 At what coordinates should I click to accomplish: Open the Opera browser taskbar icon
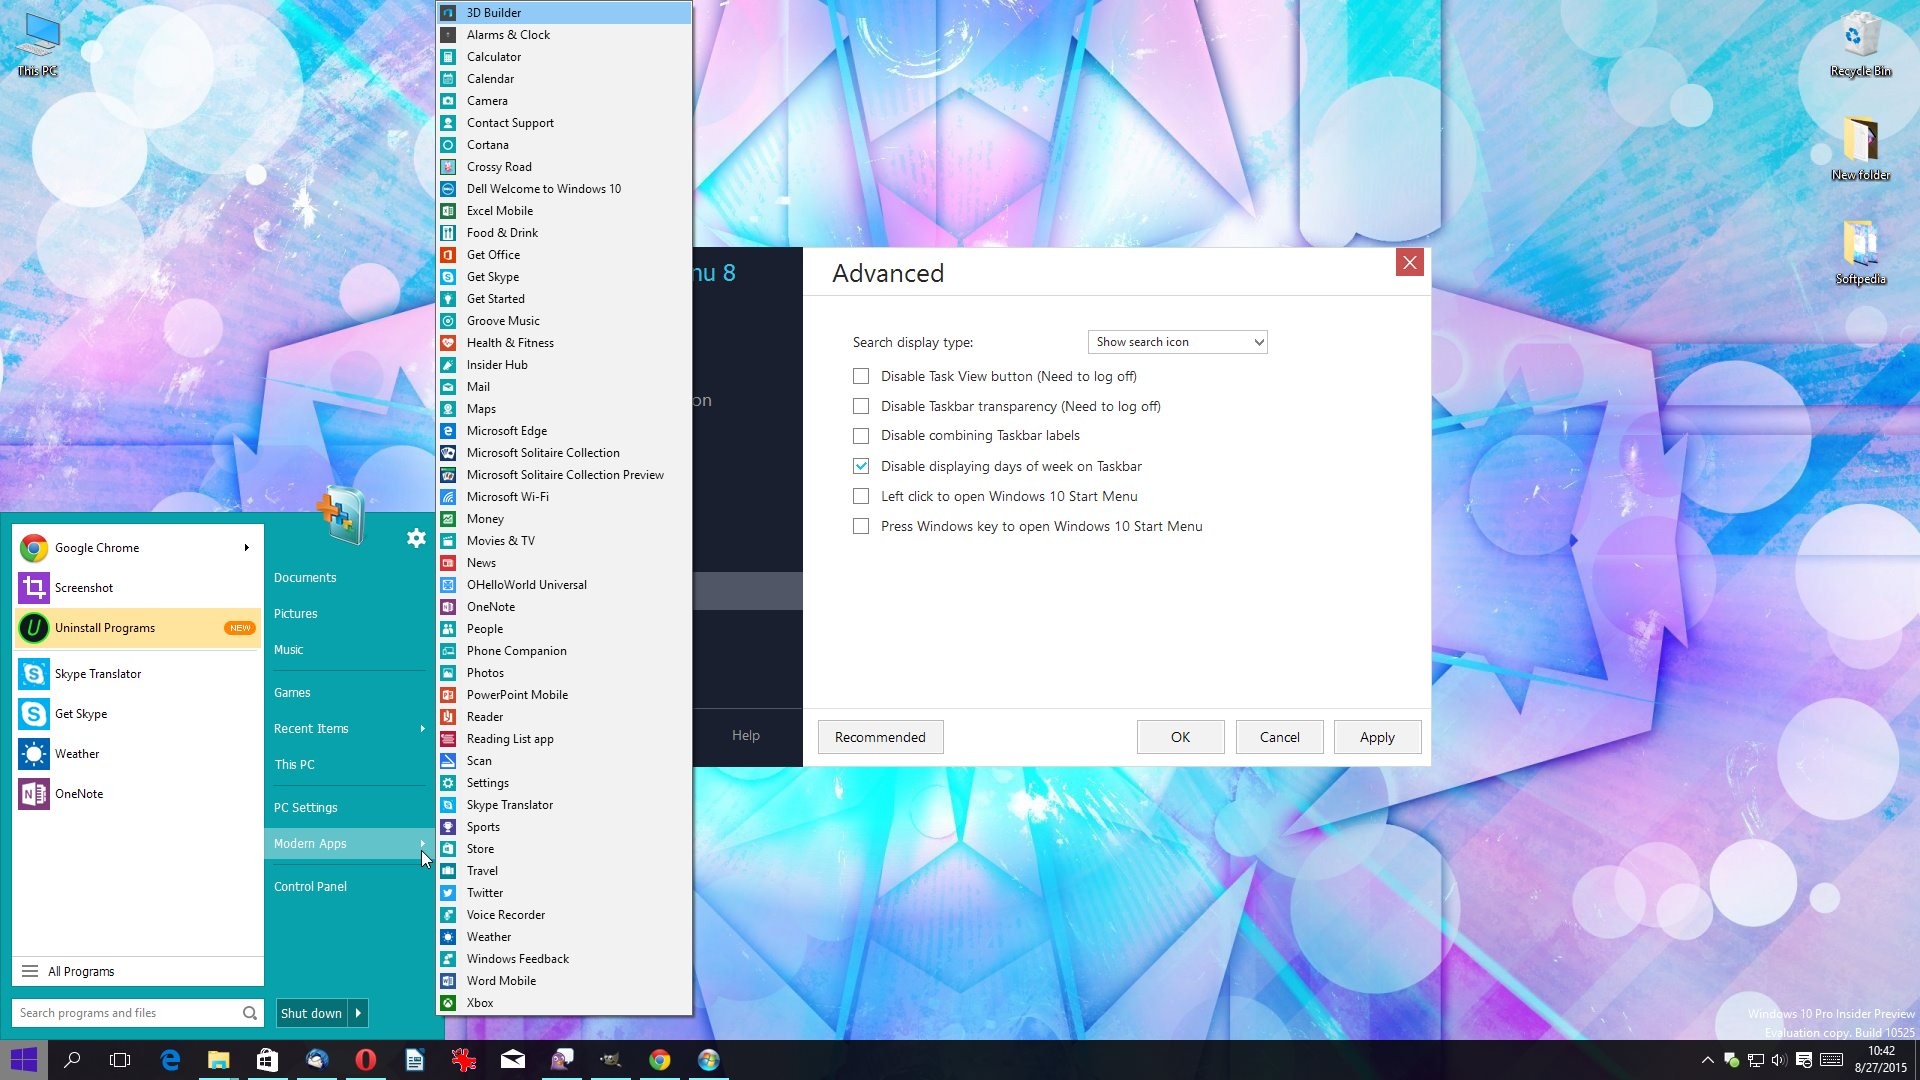(x=366, y=1060)
